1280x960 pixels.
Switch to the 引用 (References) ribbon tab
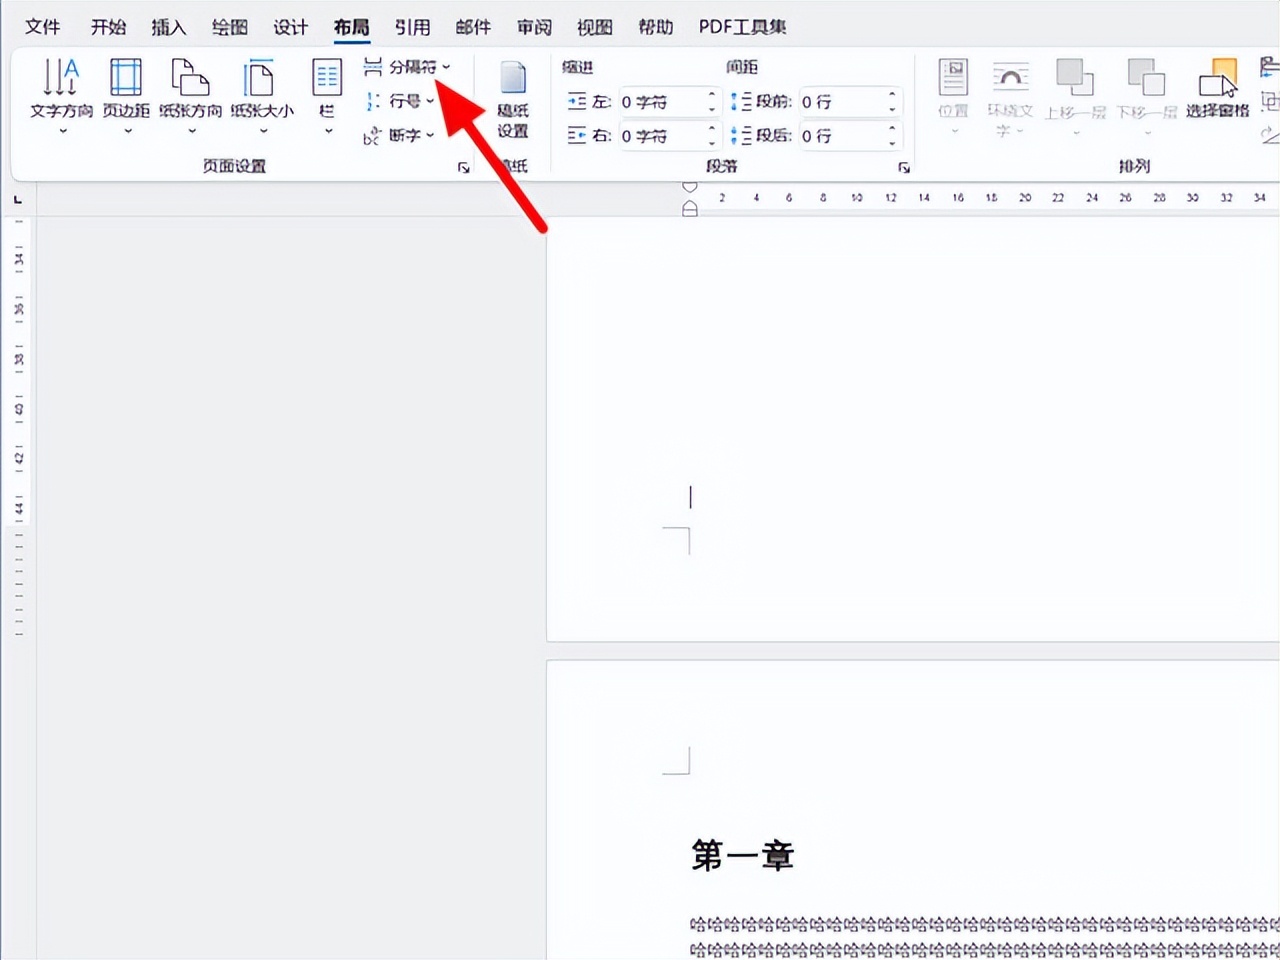tap(412, 27)
